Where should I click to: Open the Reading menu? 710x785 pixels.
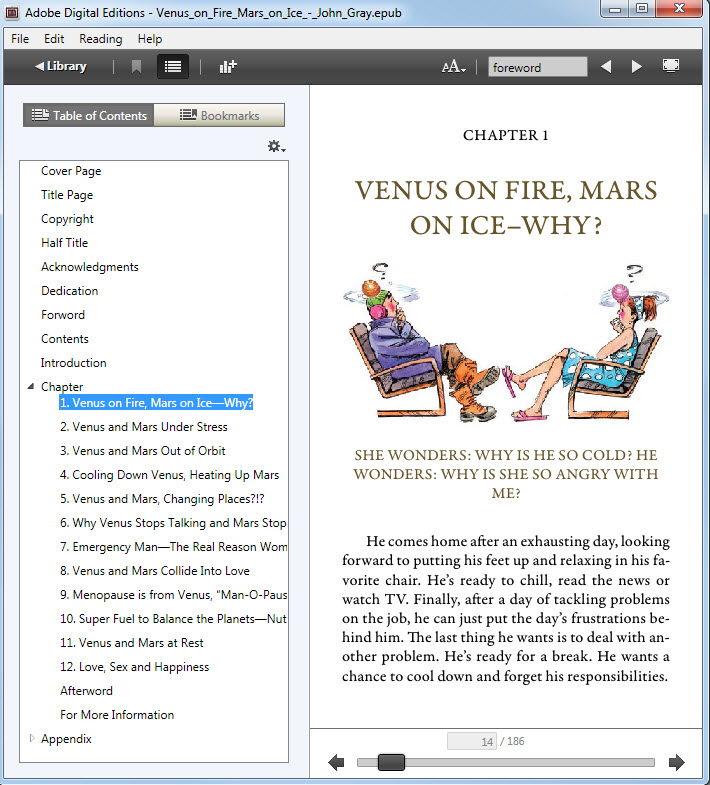100,39
